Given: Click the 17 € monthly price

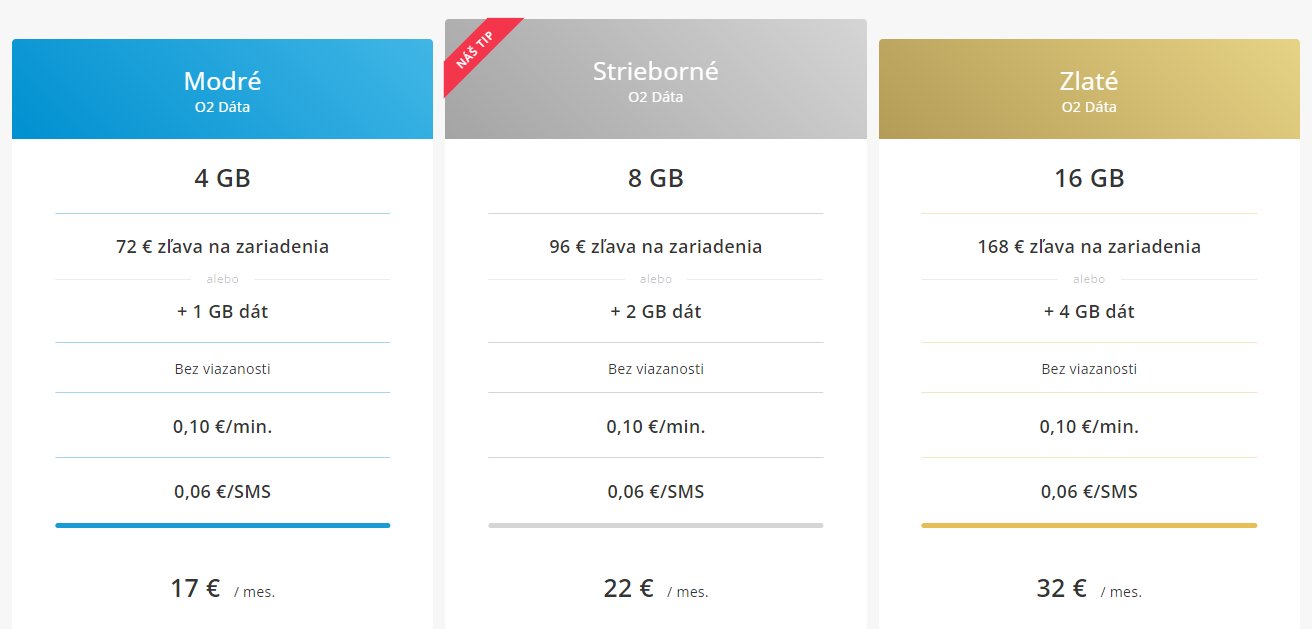Looking at the screenshot, I should (x=196, y=588).
